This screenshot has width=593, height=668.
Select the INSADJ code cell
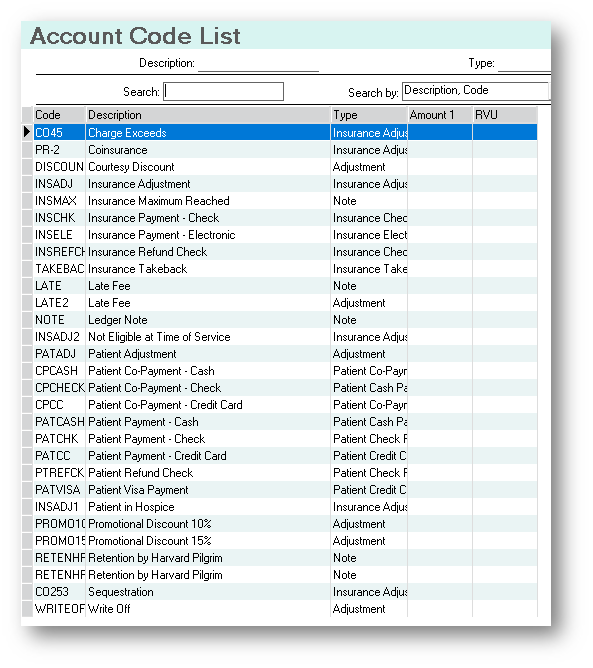point(60,184)
